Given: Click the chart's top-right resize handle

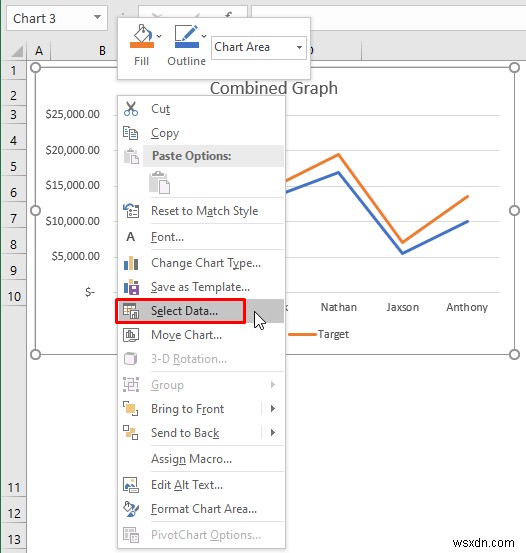Looking at the screenshot, I should click(514, 67).
